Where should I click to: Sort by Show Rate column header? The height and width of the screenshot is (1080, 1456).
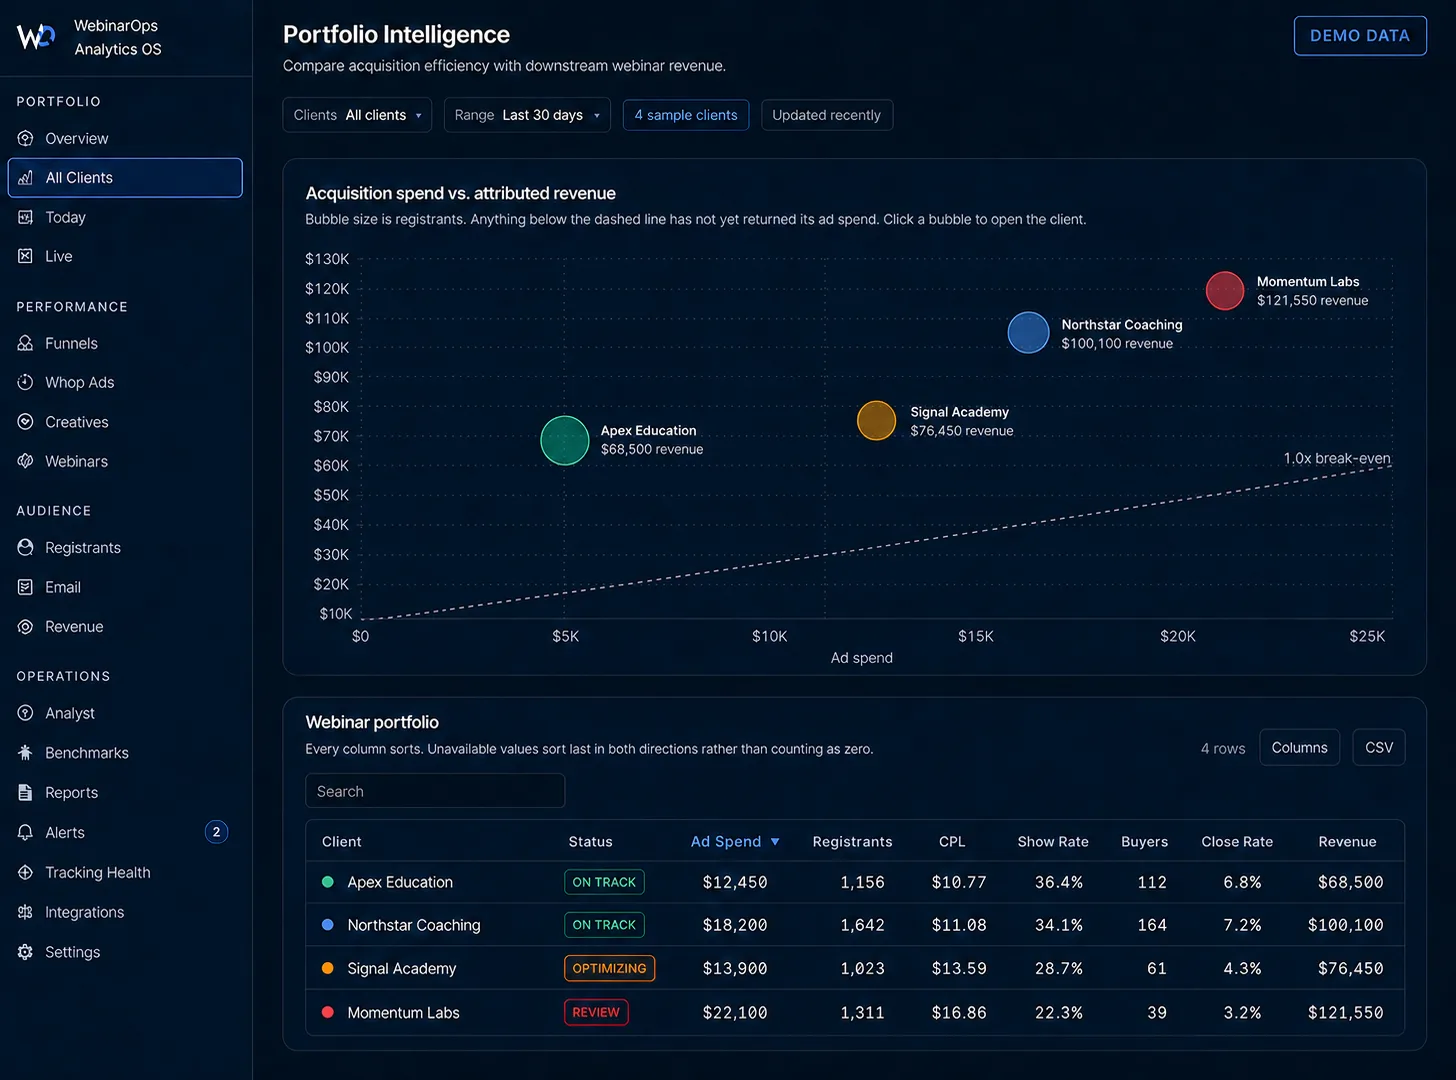coord(1053,842)
